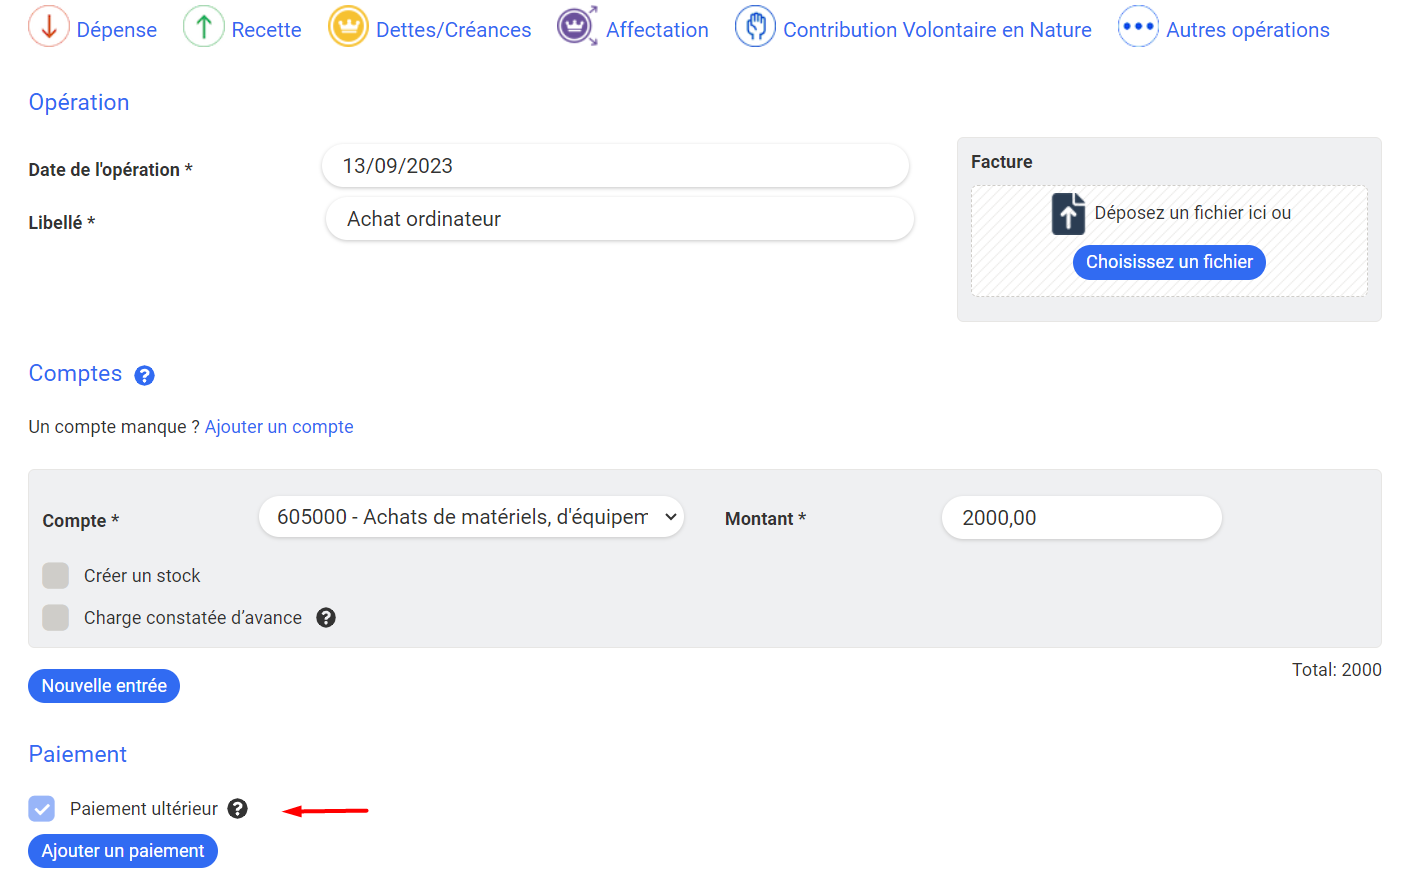This screenshot has height=881, width=1412.
Task: Check the Charge constatée d'avance box
Action: pyautogui.click(x=56, y=618)
